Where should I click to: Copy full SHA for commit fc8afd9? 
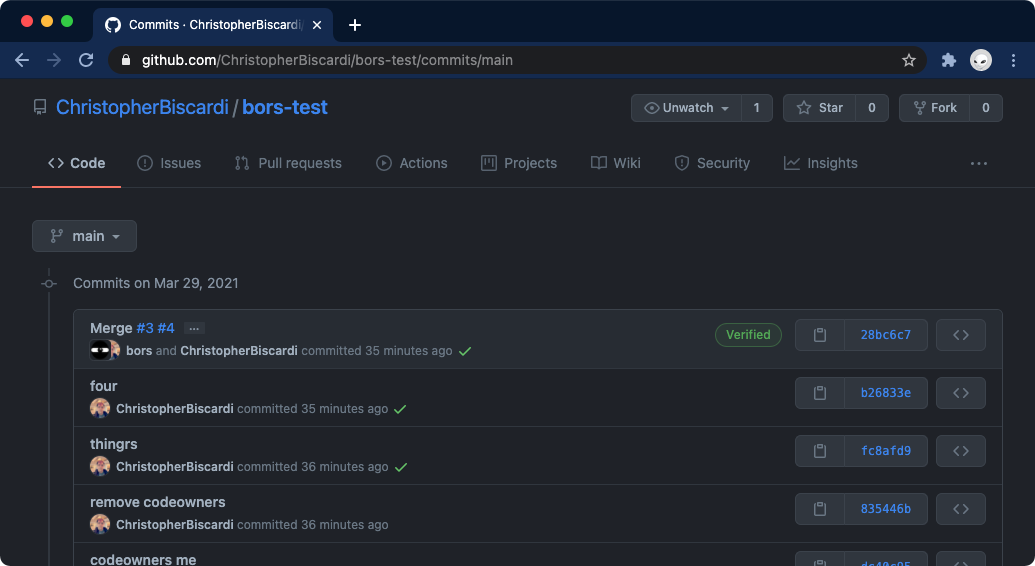point(820,451)
